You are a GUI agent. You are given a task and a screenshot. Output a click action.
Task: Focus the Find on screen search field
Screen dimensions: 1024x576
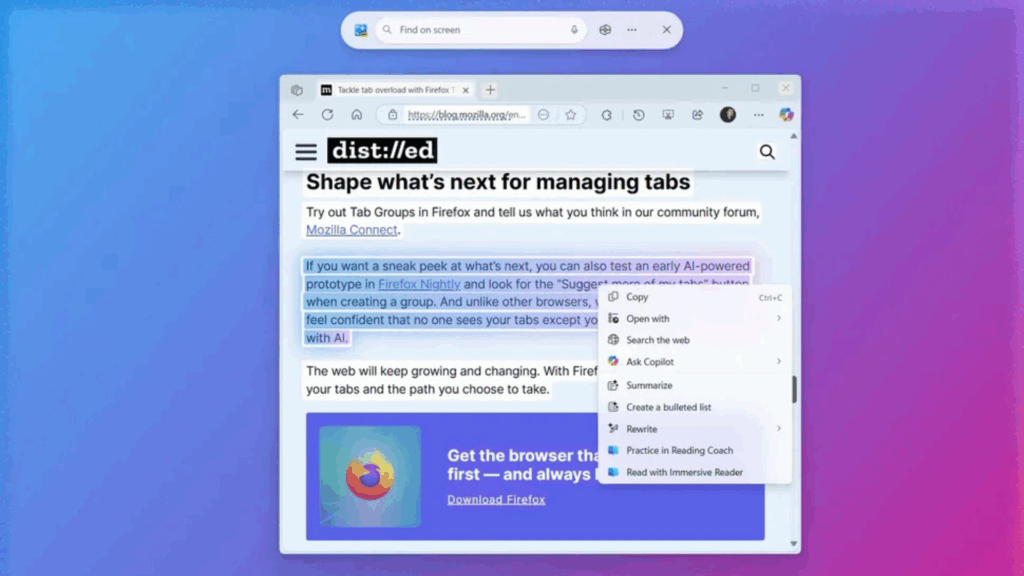tap(481, 30)
